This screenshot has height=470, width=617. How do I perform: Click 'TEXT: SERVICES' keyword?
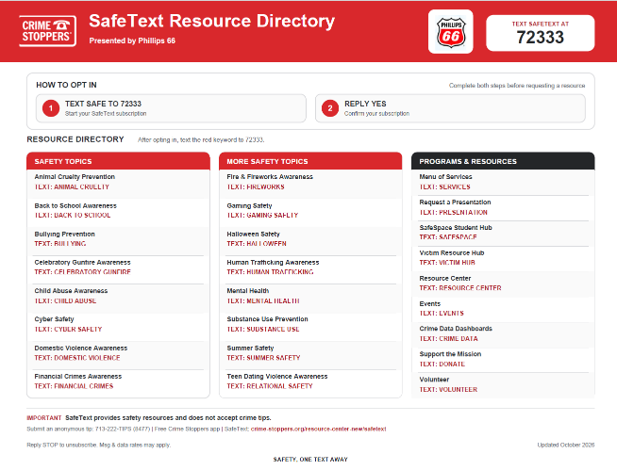click(x=445, y=187)
